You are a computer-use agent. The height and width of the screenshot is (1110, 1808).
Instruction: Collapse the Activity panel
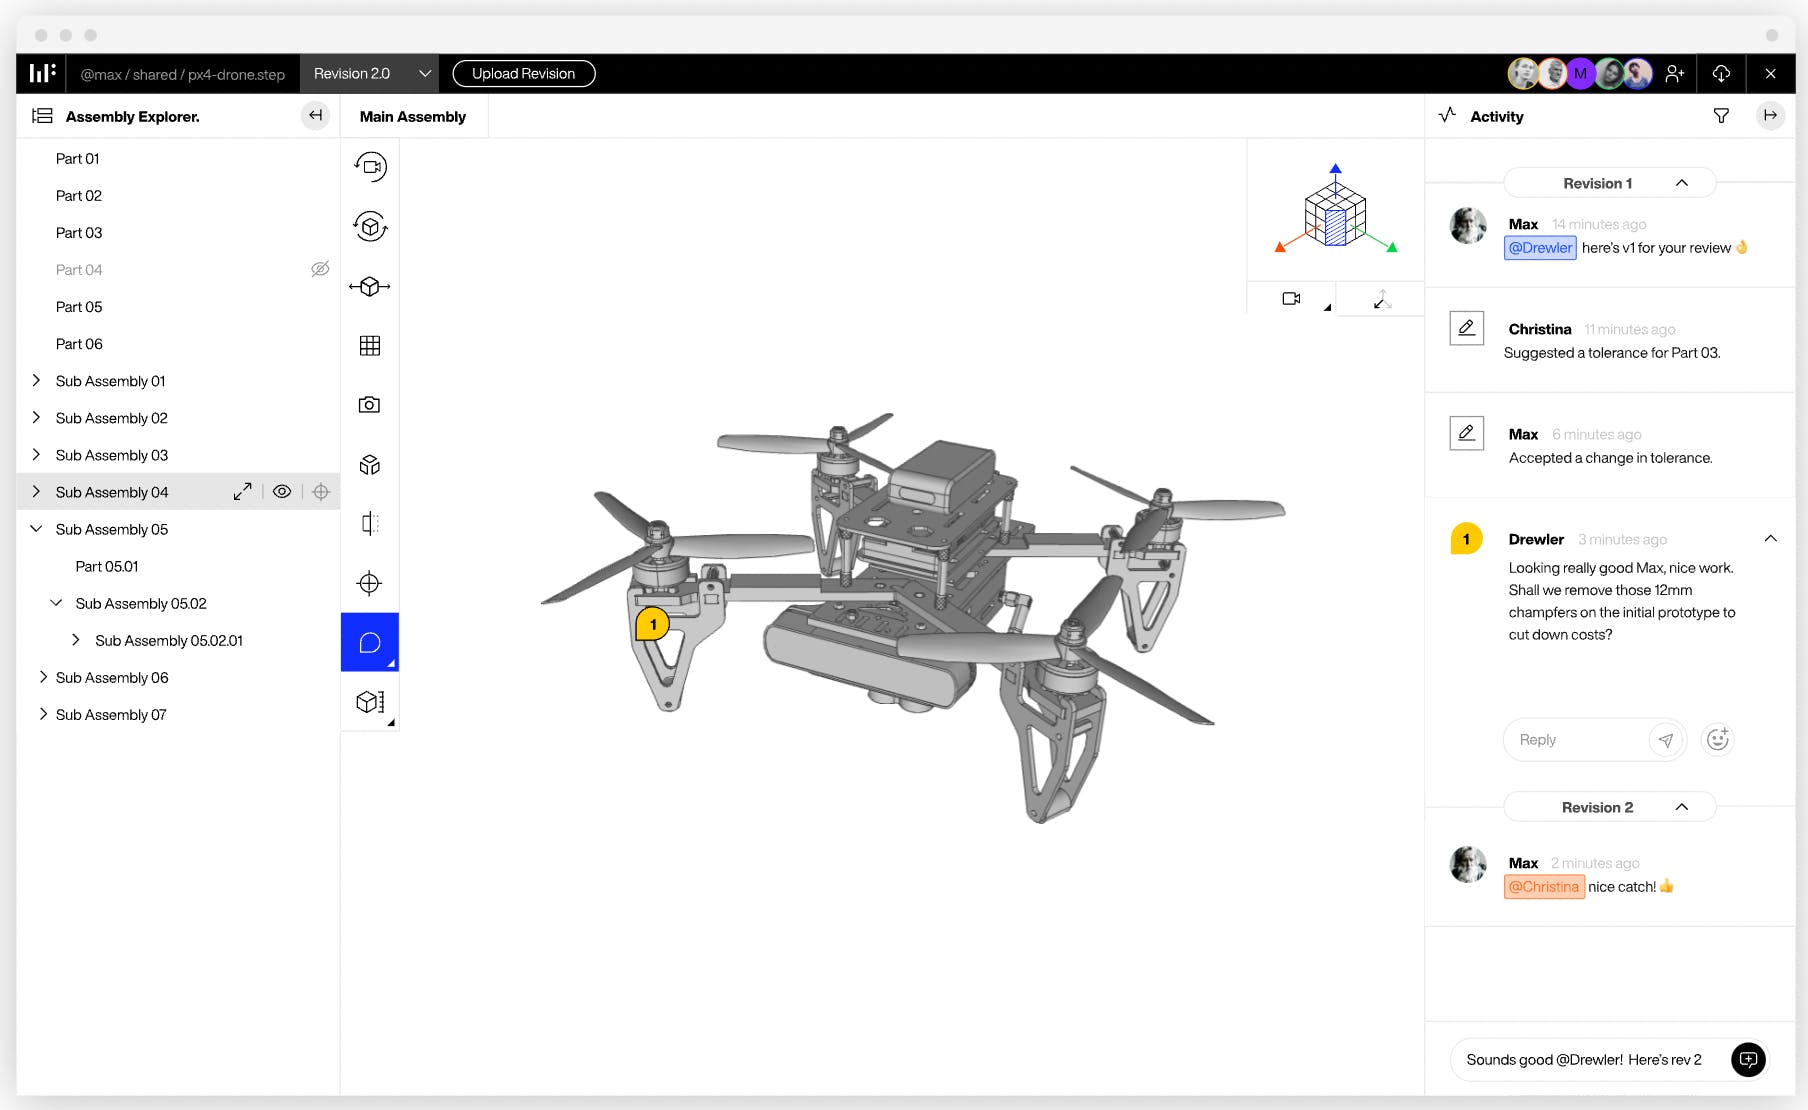coord(1770,116)
